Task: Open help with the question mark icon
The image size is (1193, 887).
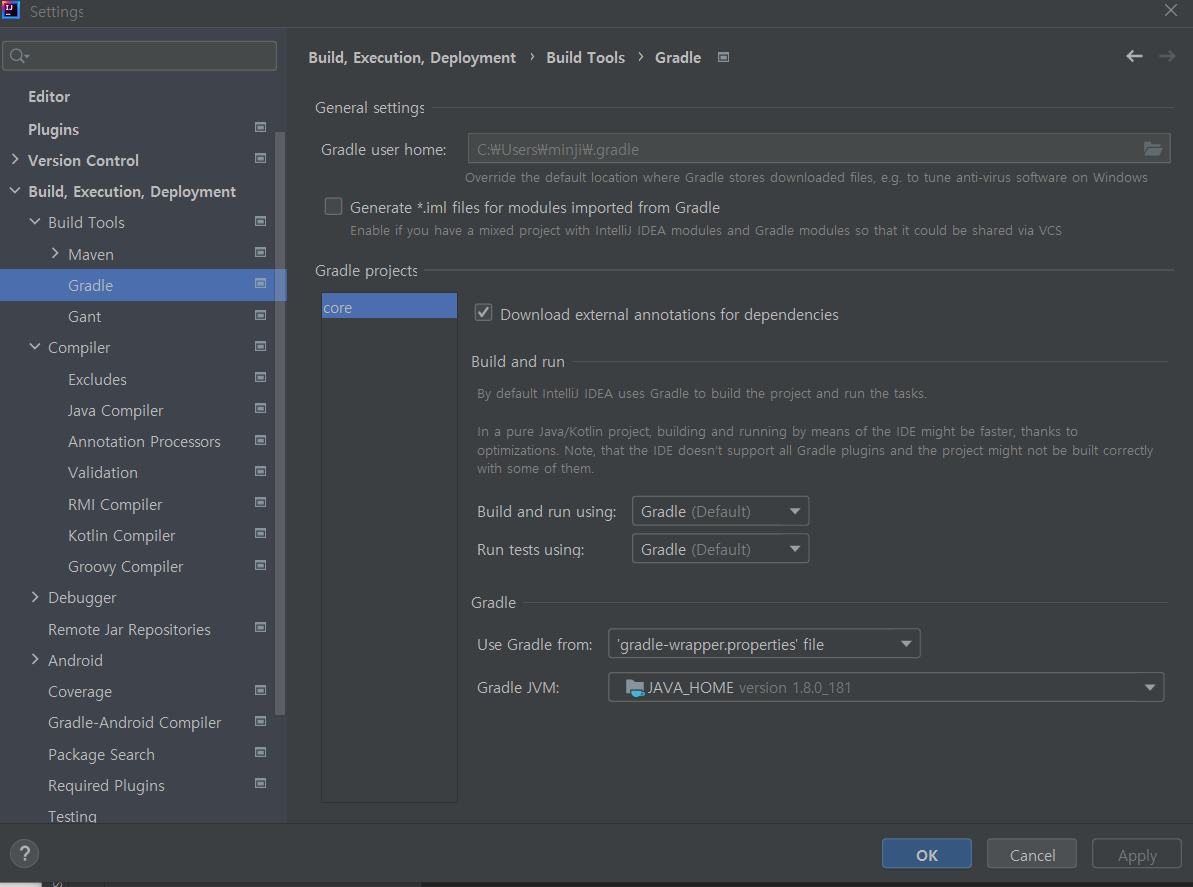Action: point(24,854)
